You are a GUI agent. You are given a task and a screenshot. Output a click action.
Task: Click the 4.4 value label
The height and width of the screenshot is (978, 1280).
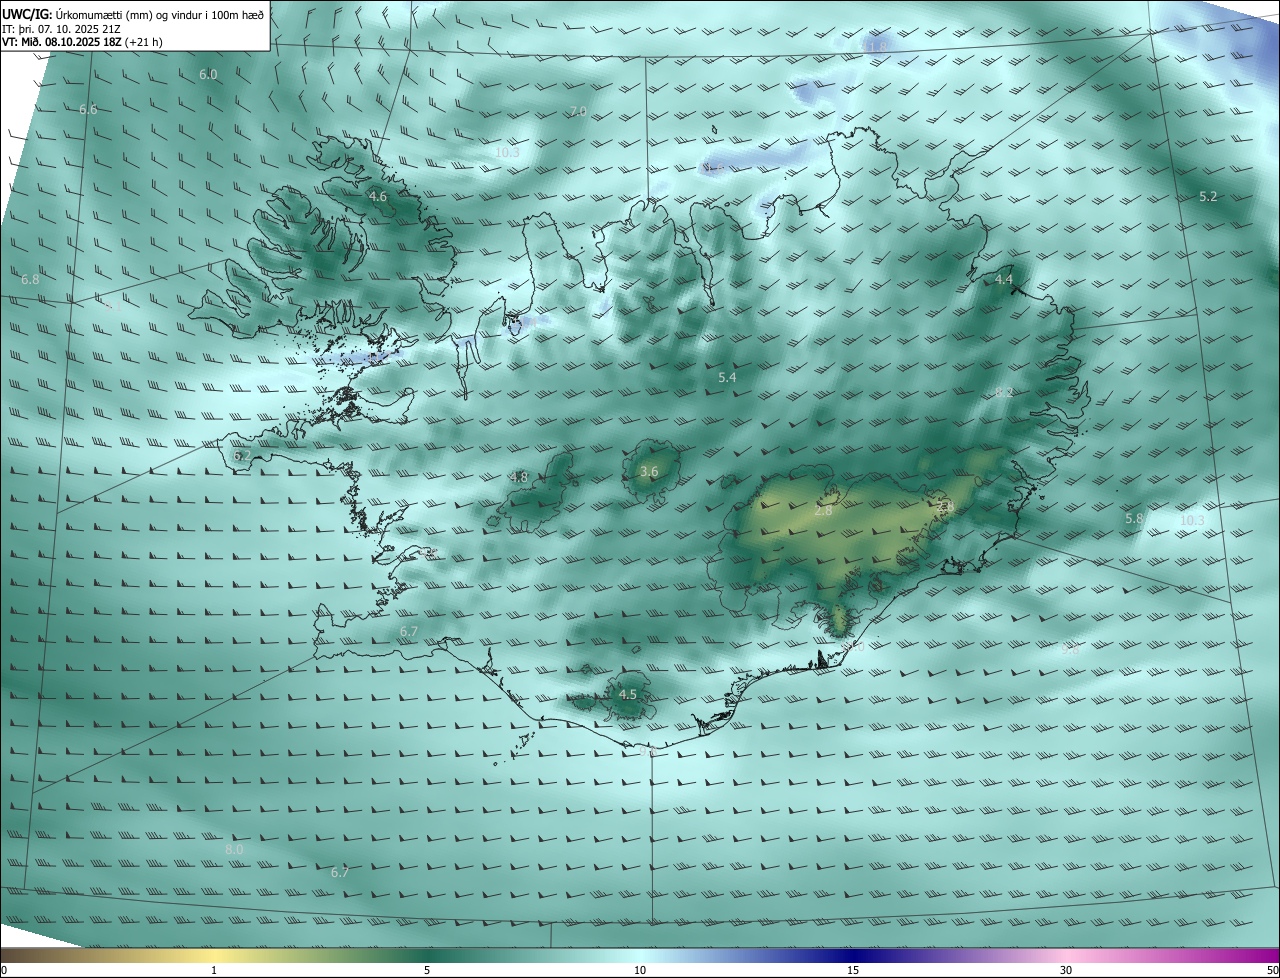pos(1004,280)
